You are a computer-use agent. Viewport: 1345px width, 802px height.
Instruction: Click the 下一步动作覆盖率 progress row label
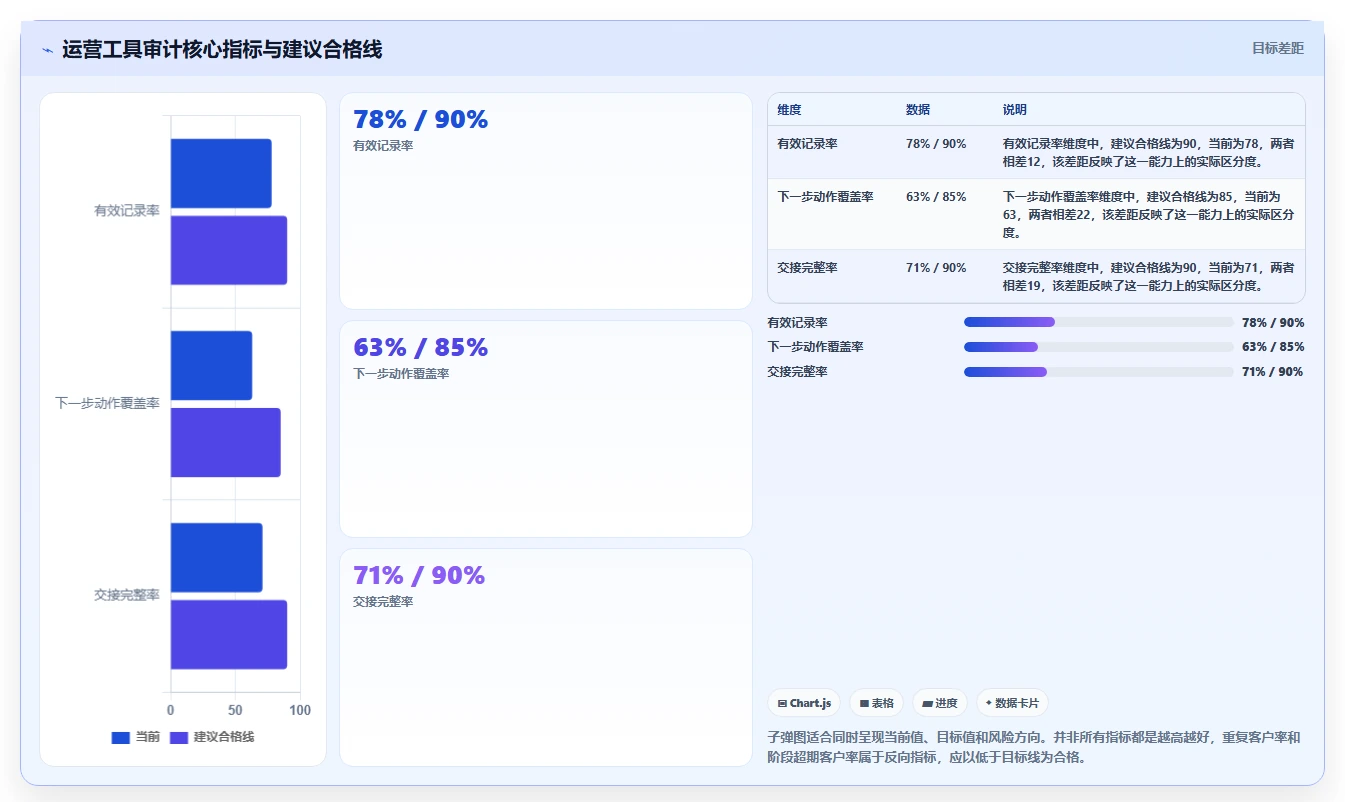point(816,347)
